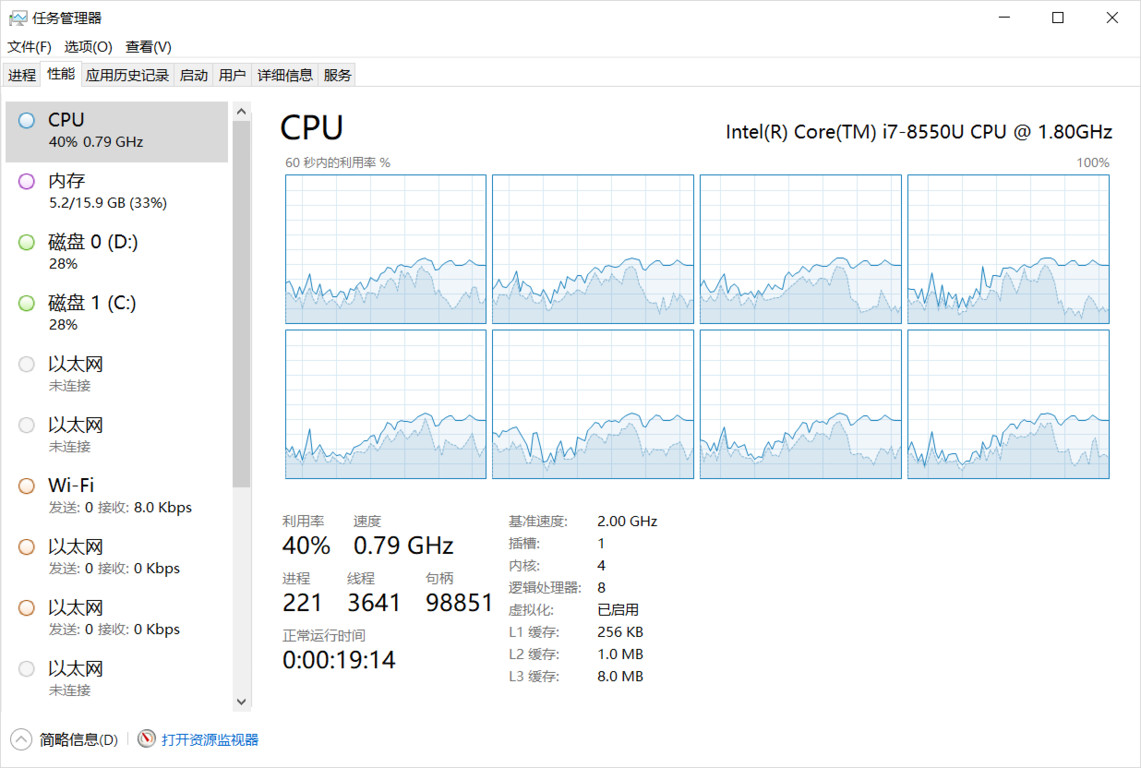The image size is (1141, 768).
Task: Switch to the 进程 tab
Action: 22,75
